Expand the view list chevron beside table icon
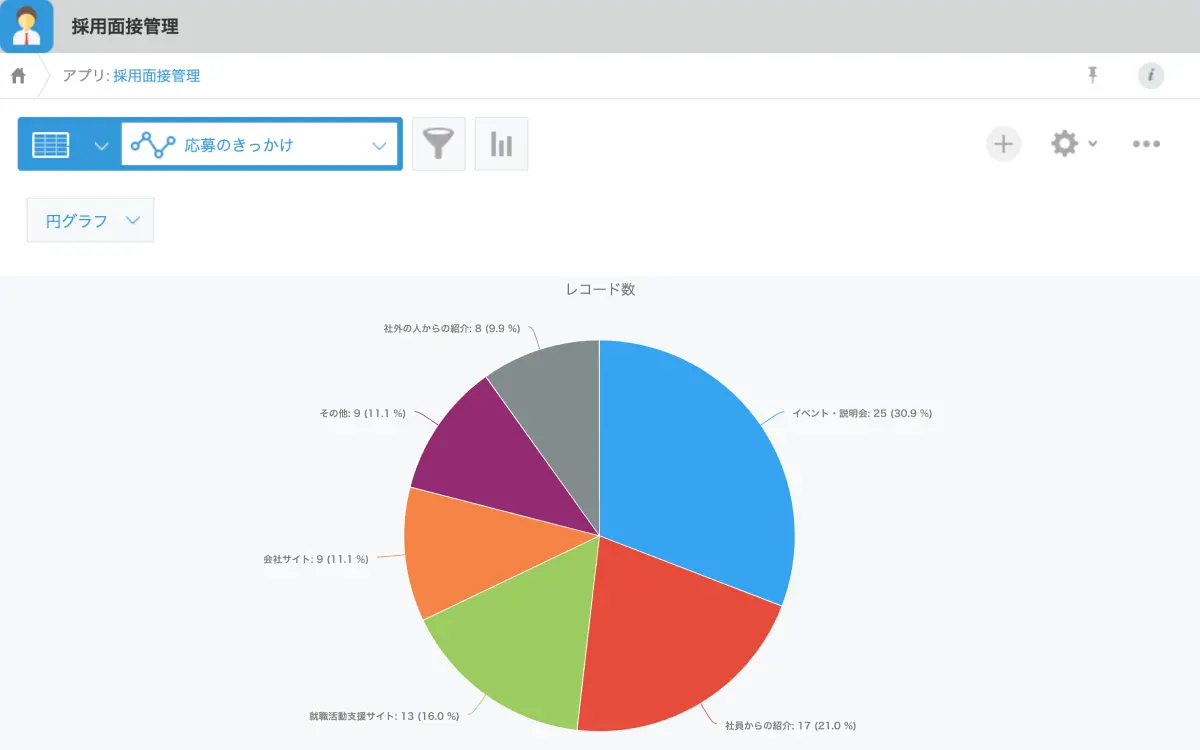The image size is (1200, 750). pos(101,145)
